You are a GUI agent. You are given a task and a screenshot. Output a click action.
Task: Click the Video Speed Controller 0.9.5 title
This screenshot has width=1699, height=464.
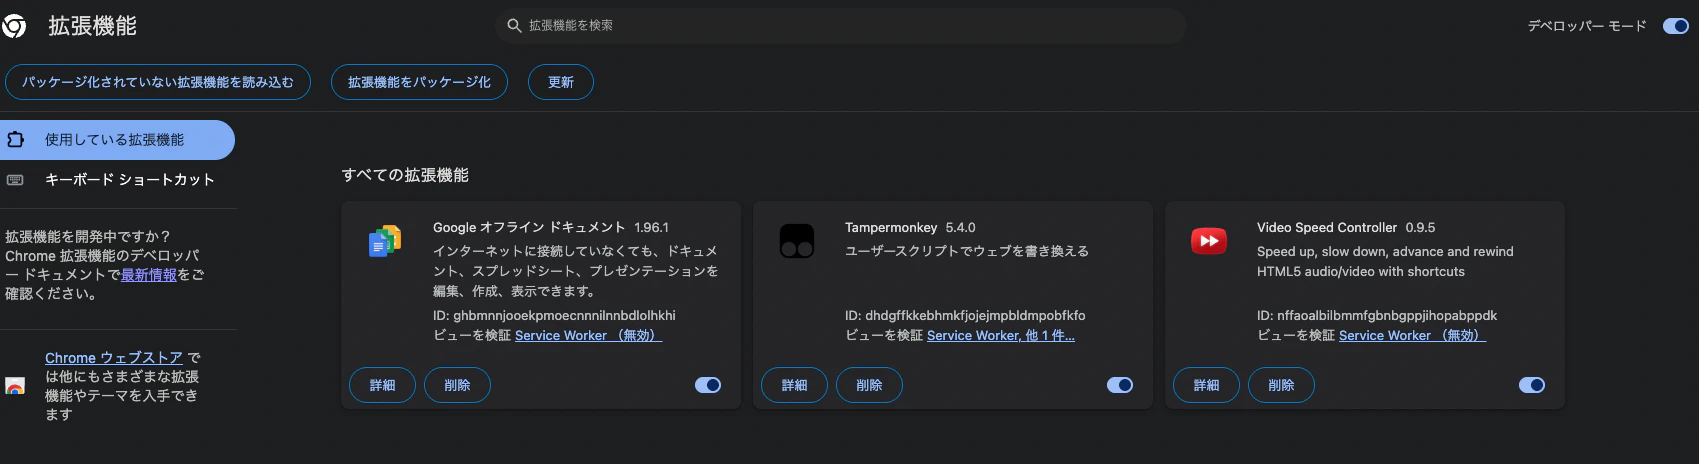pyautogui.click(x=1346, y=228)
